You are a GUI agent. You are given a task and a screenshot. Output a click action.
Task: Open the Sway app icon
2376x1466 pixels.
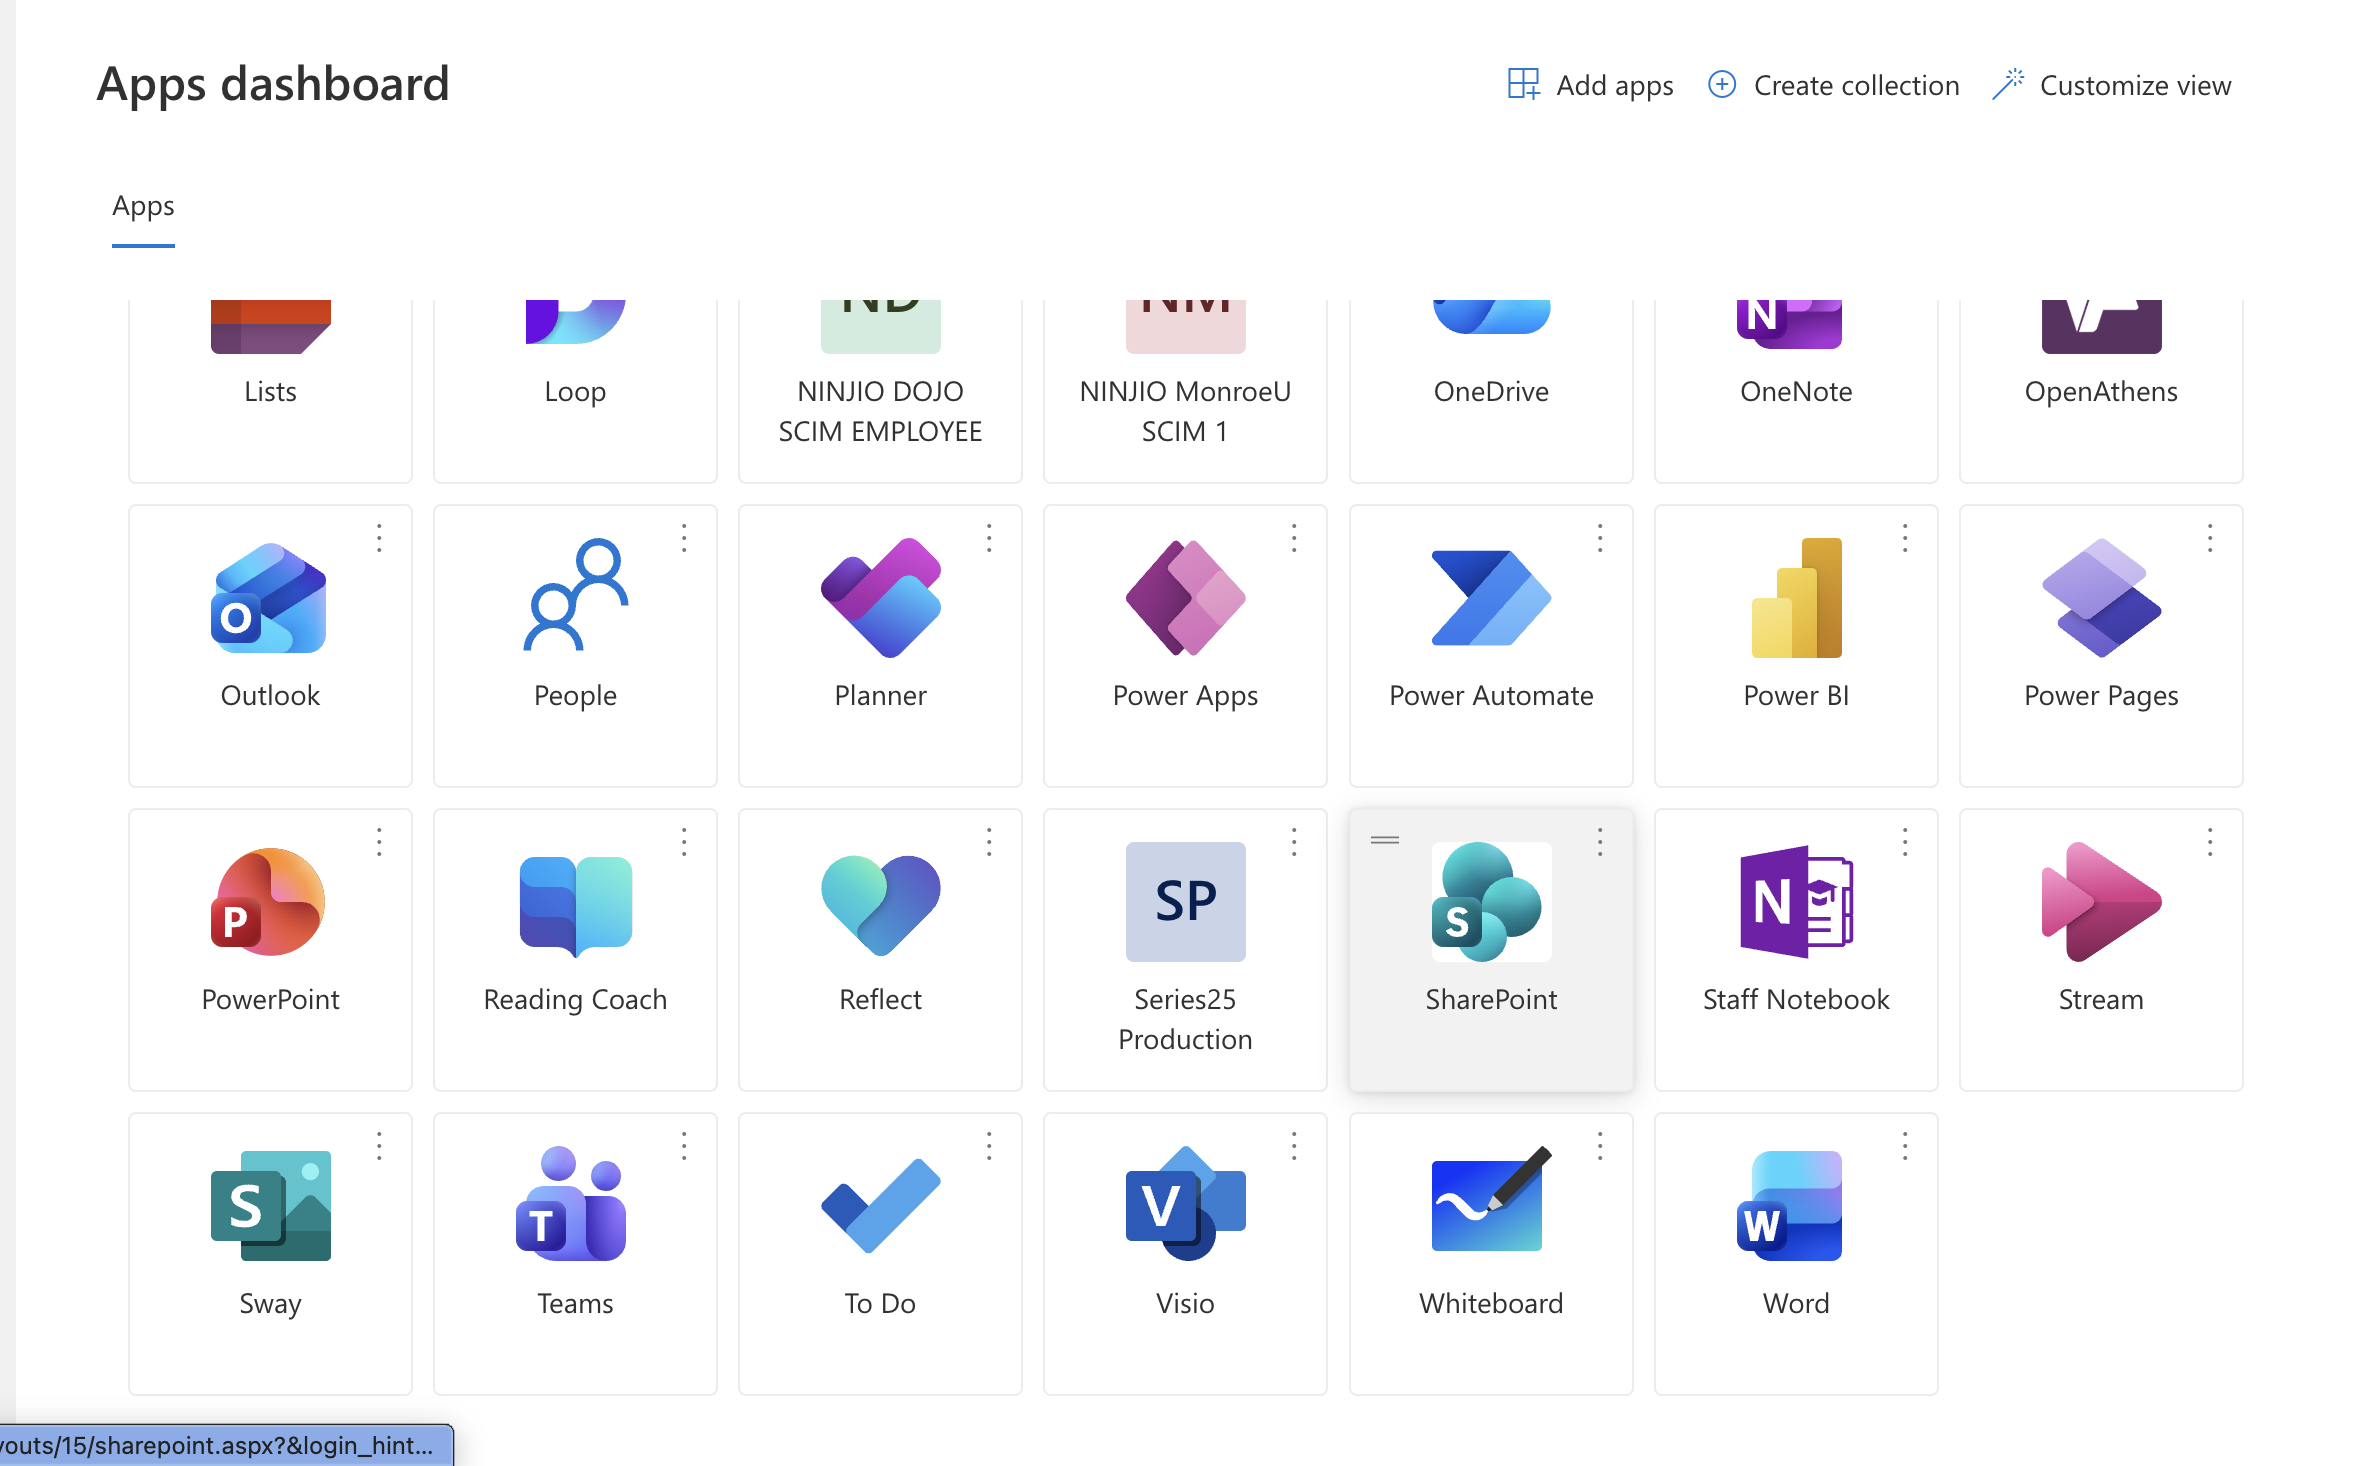click(270, 1206)
